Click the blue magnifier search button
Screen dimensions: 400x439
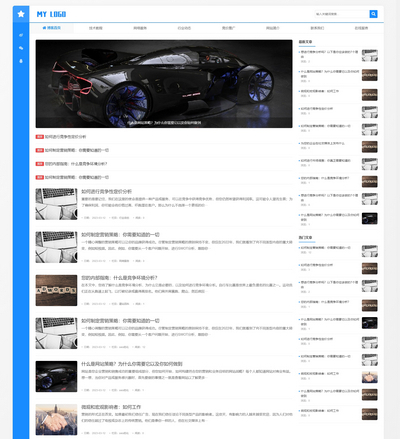click(x=373, y=14)
